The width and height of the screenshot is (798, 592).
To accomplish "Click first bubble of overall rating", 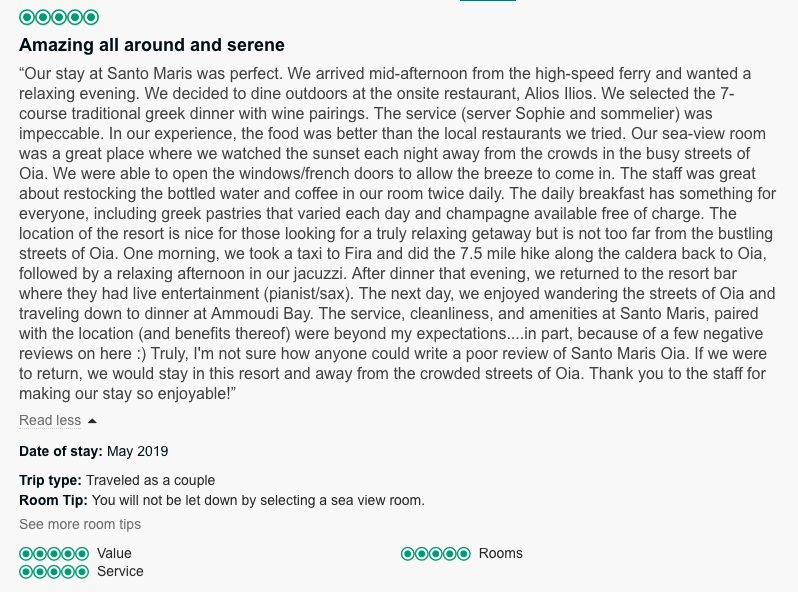I will (x=27, y=17).
